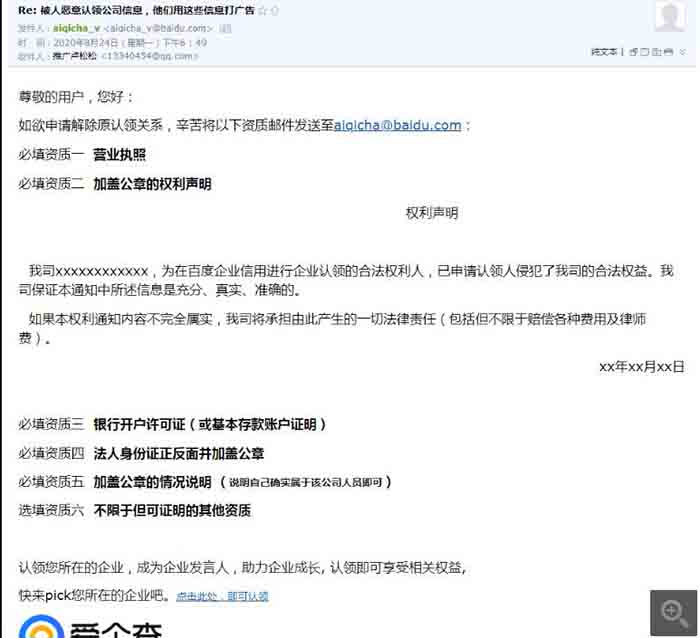Open the aiqicha@baidu.com email link
Image resolution: width=700 pixels, height=638 pixels.
(x=398, y=125)
